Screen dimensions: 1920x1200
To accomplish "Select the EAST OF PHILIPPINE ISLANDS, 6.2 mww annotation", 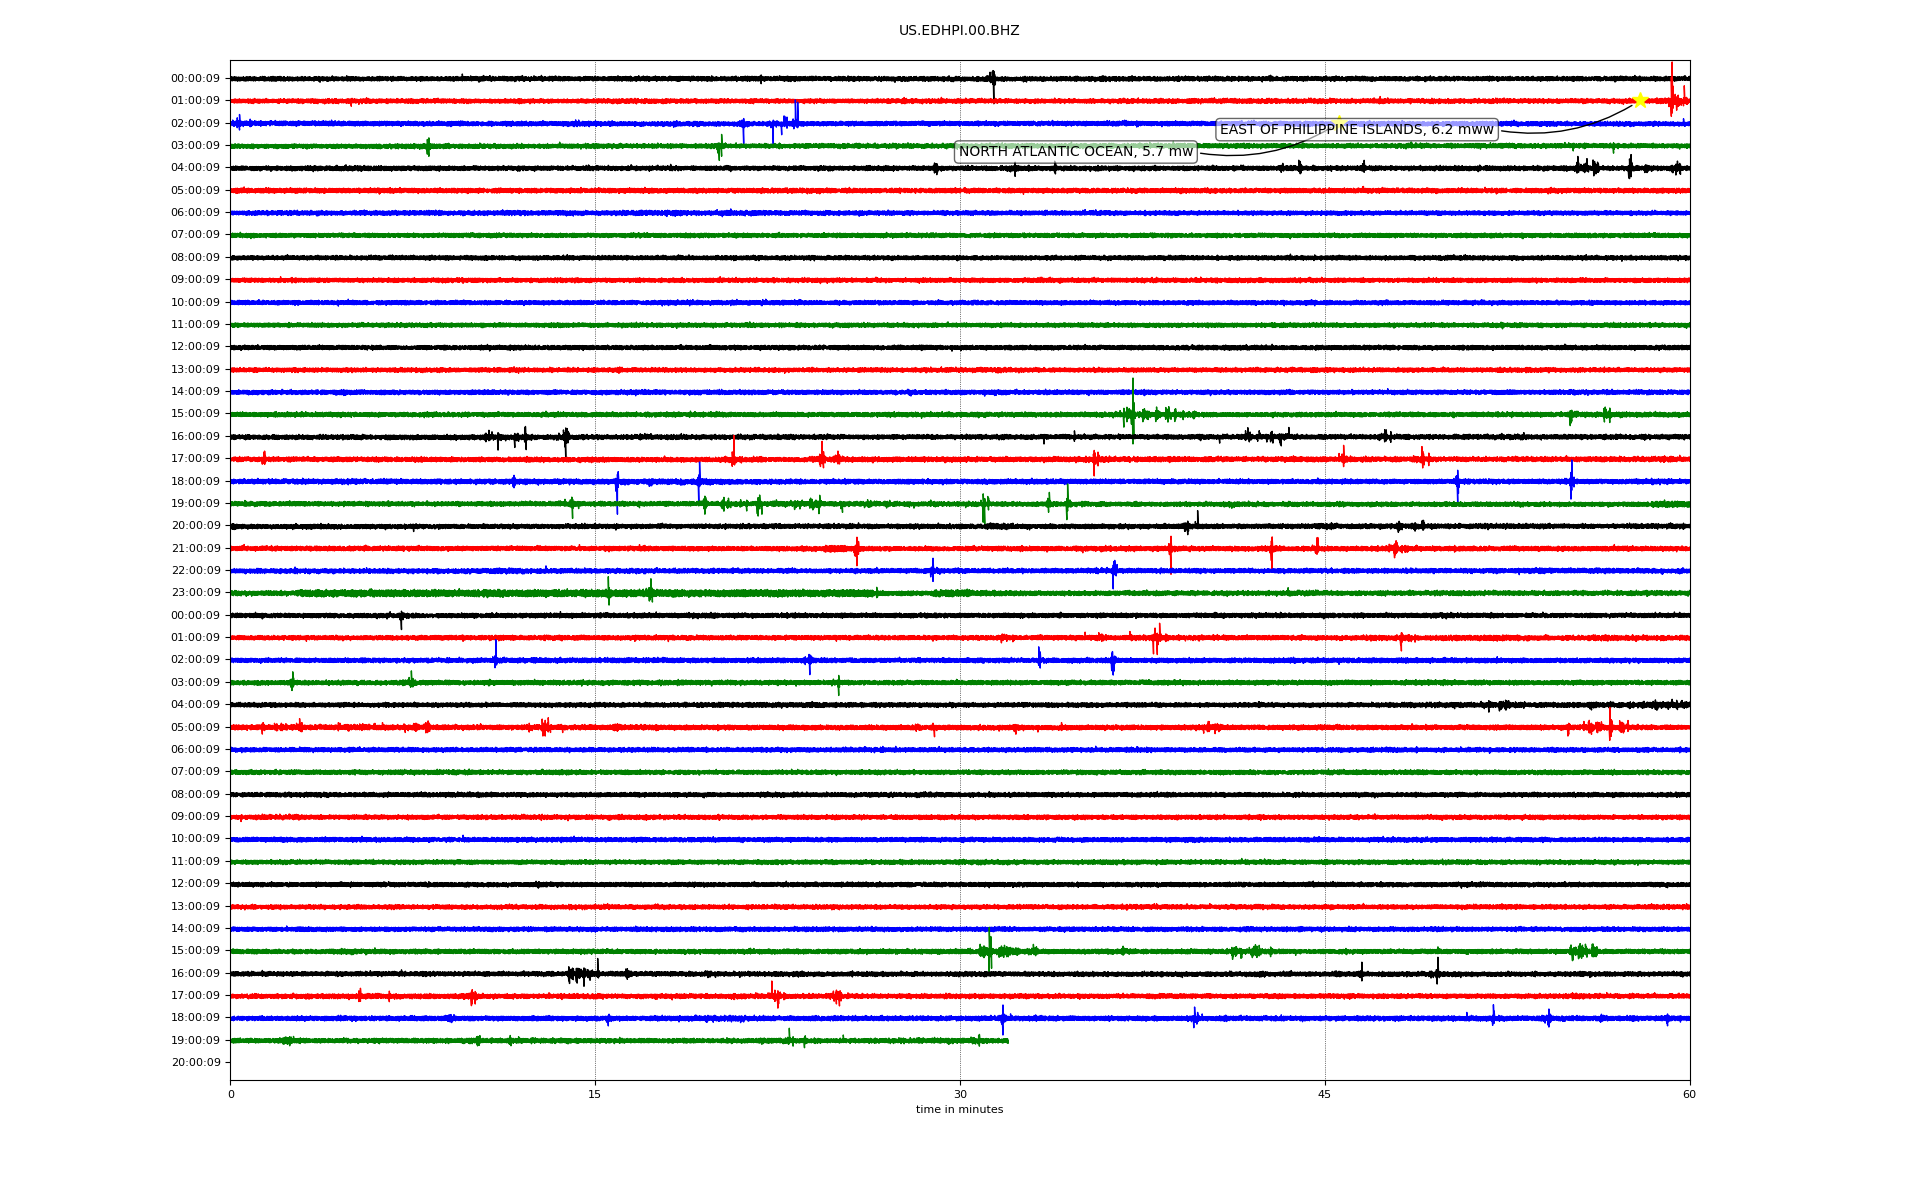I will point(1356,129).
